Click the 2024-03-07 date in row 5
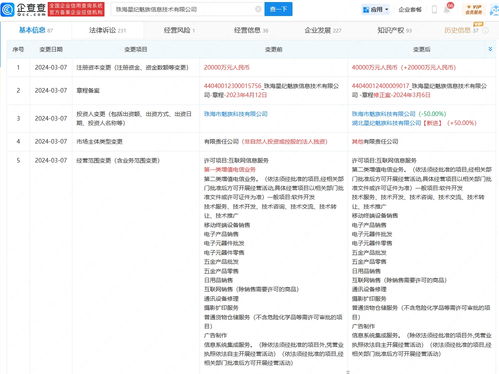Image resolution: width=499 pixels, height=374 pixels. click(x=51, y=161)
